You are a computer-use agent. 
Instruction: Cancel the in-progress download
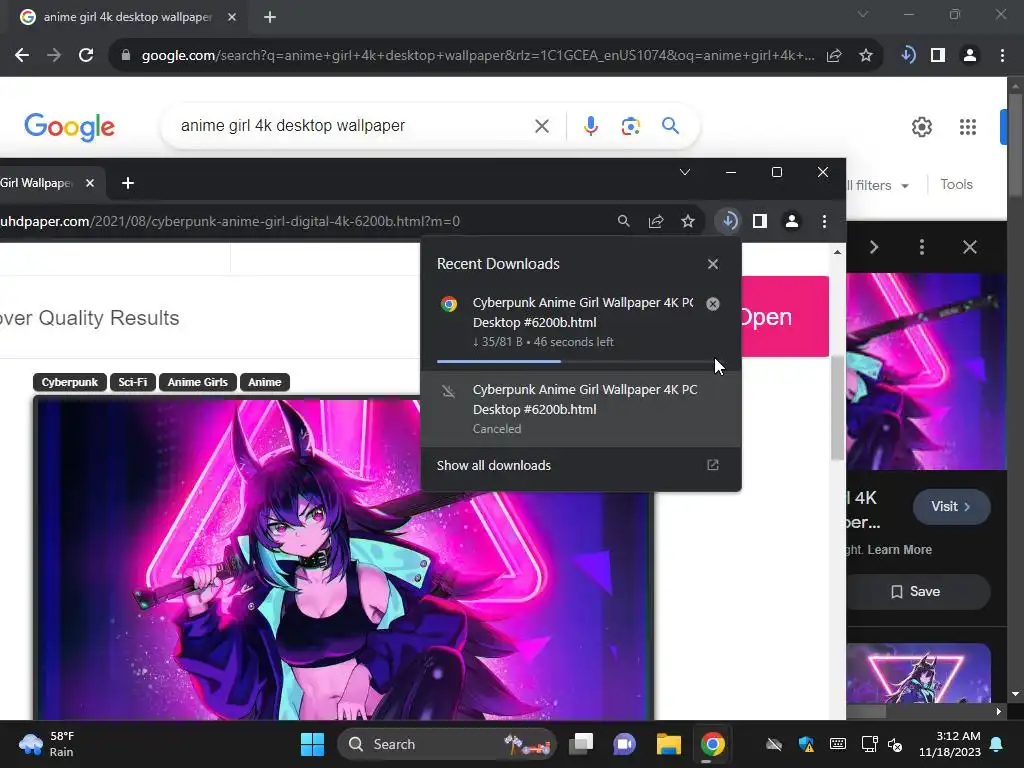[712, 304]
